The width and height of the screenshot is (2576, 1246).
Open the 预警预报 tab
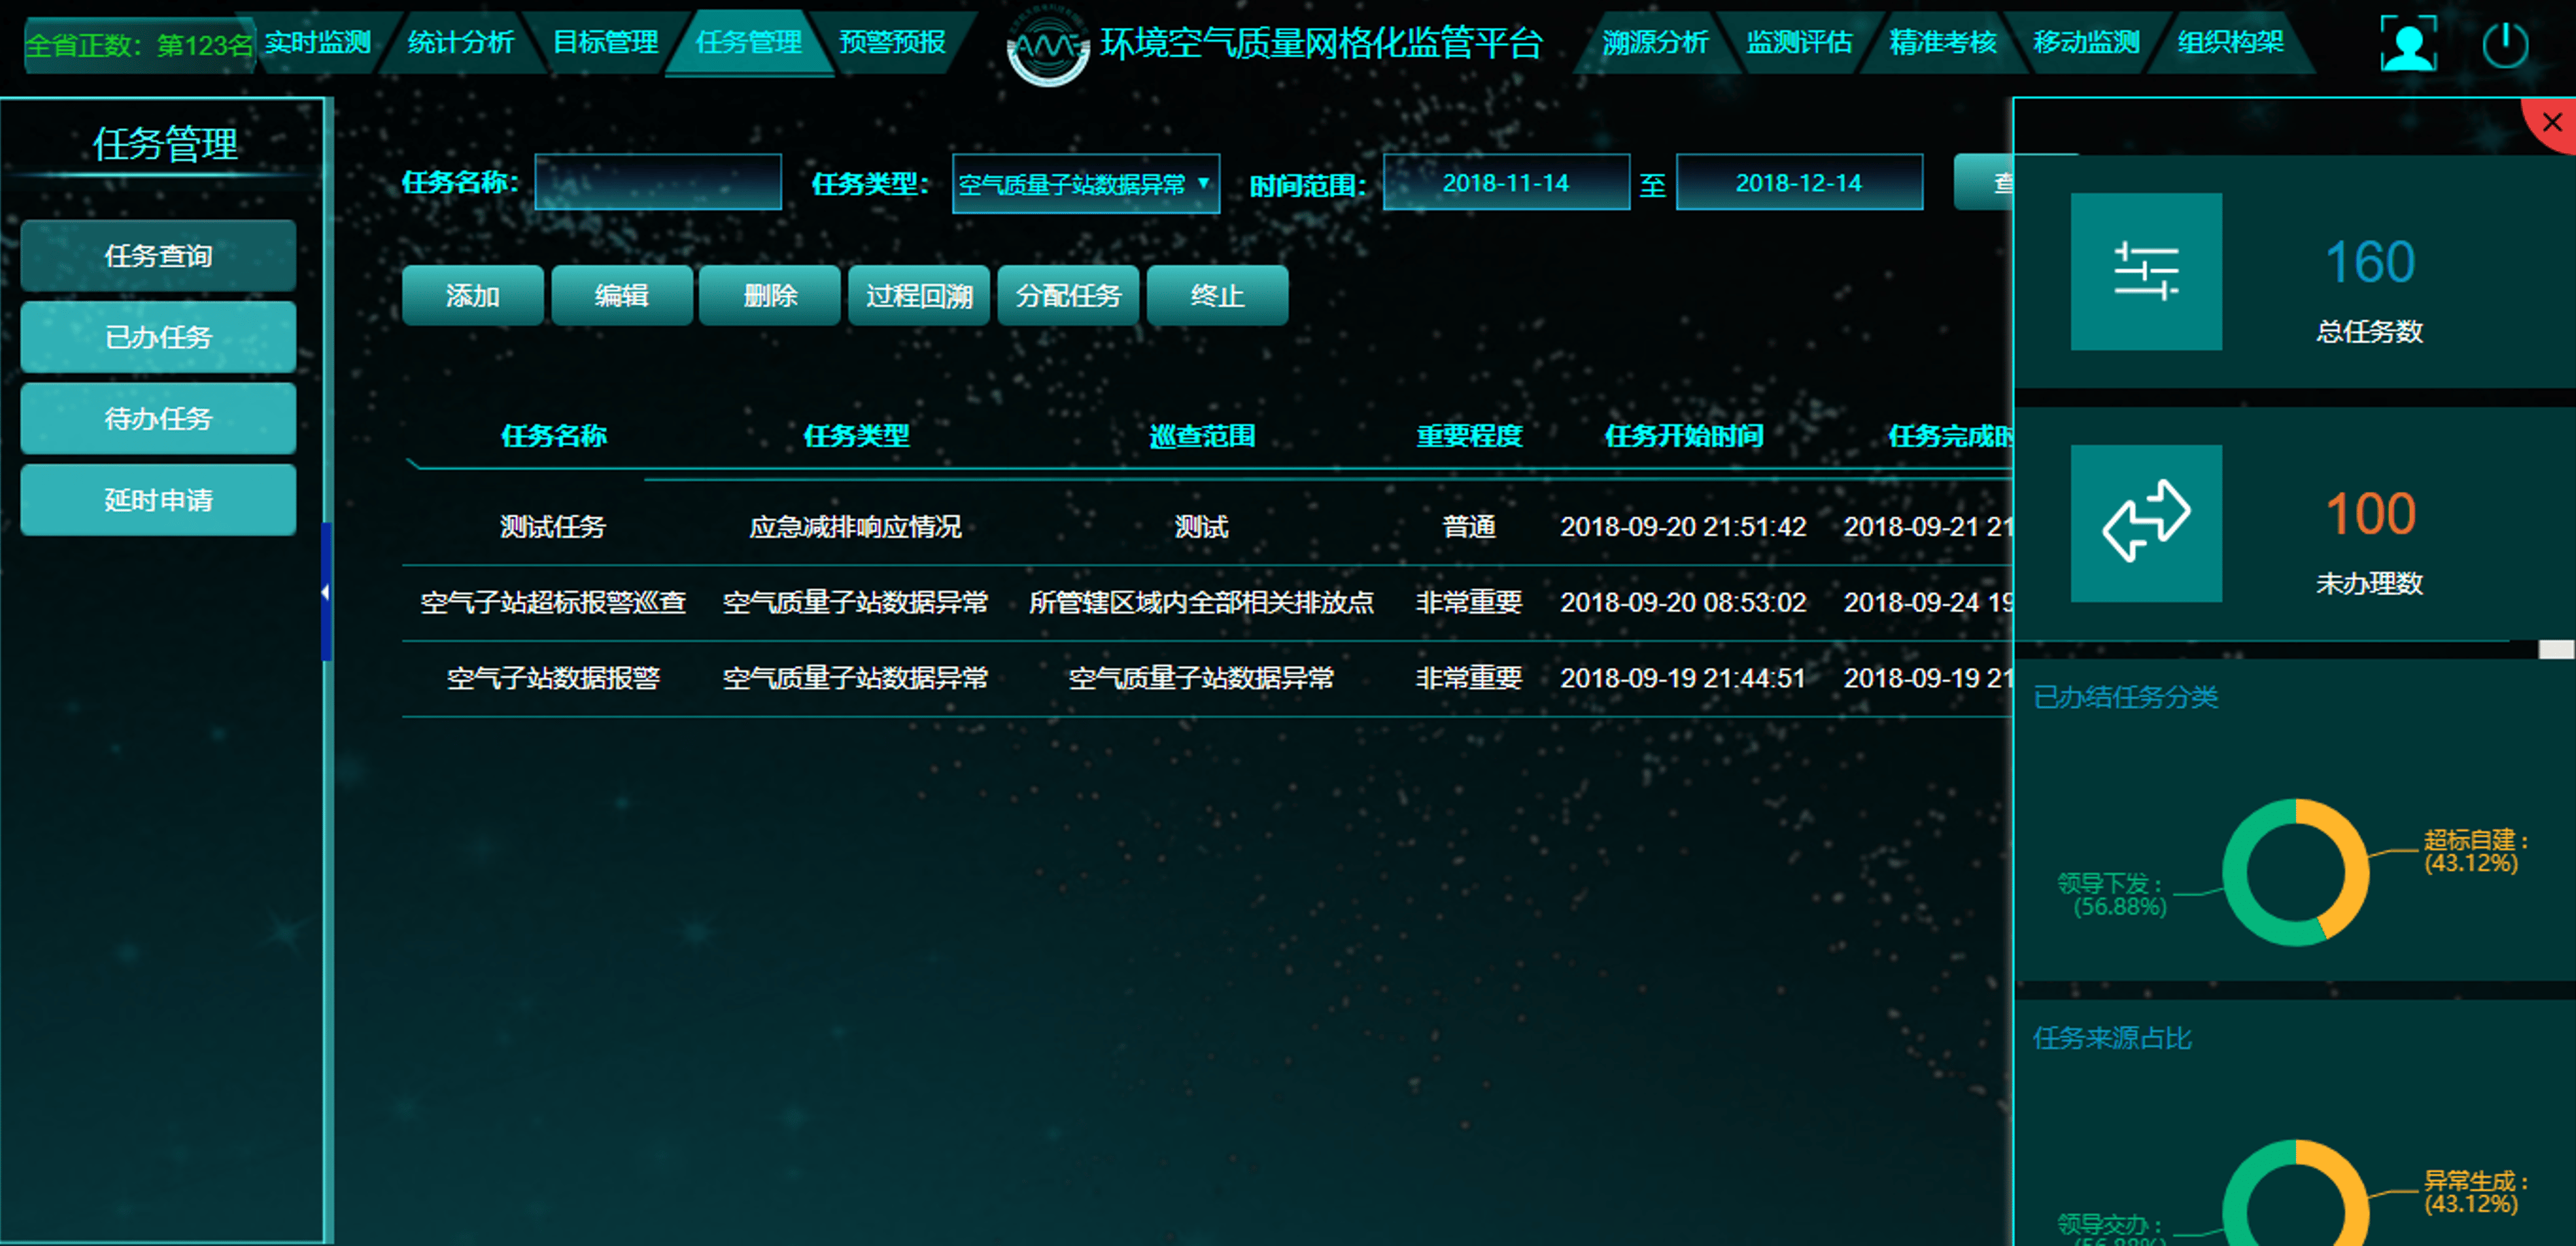[x=892, y=43]
